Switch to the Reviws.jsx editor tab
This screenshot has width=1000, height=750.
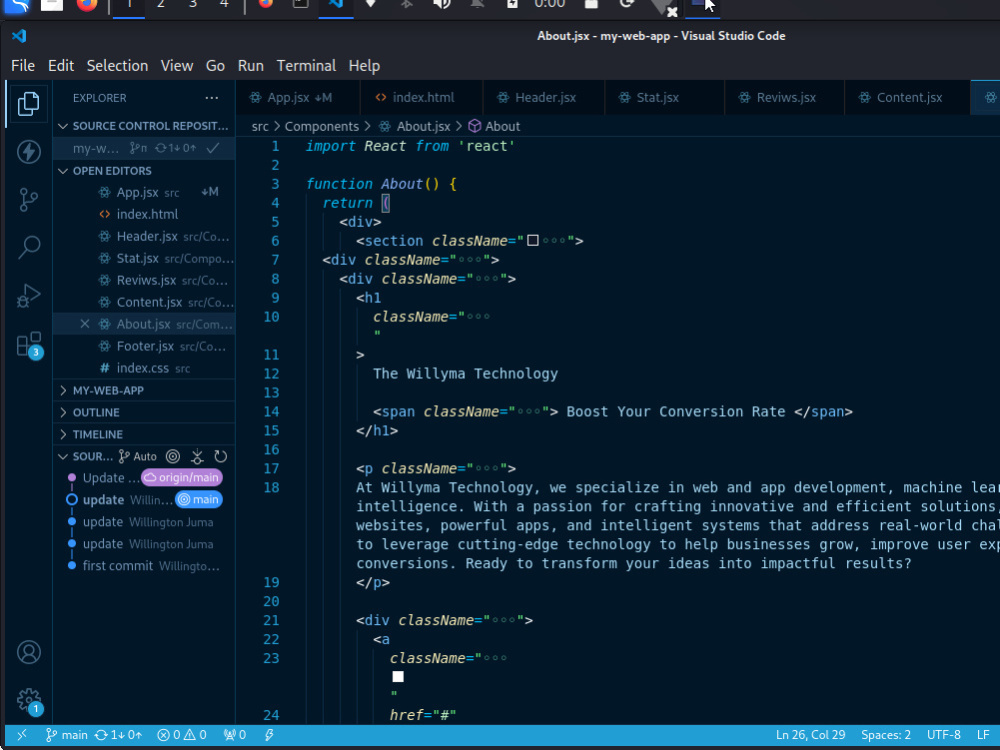pyautogui.click(x=784, y=98)
